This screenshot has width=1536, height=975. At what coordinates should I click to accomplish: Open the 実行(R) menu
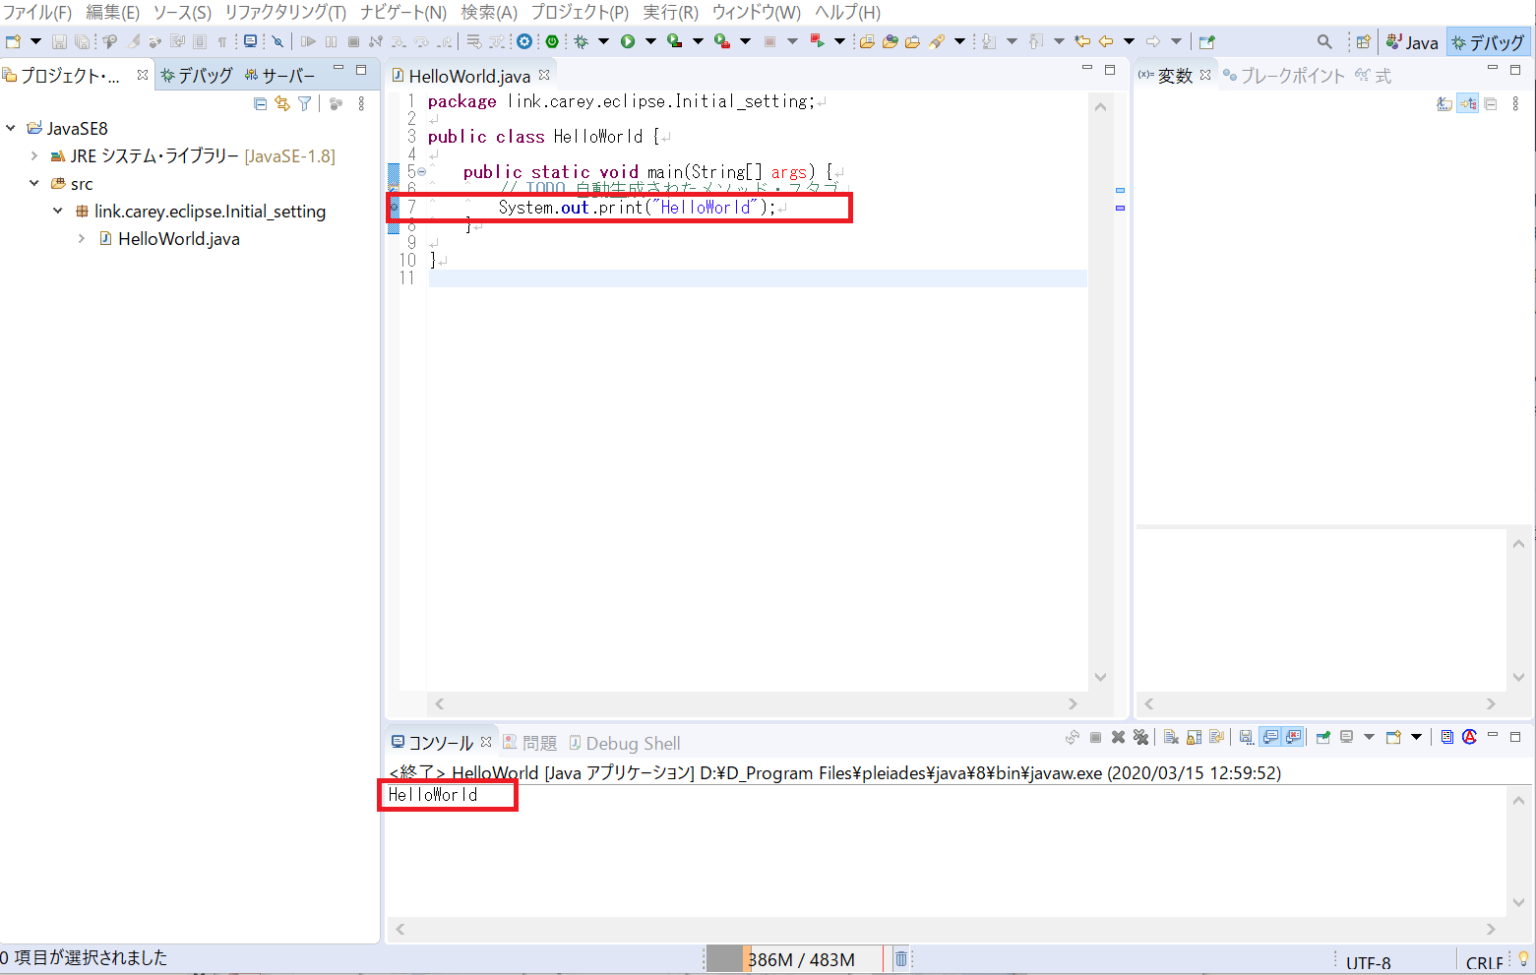coord(670,12)
